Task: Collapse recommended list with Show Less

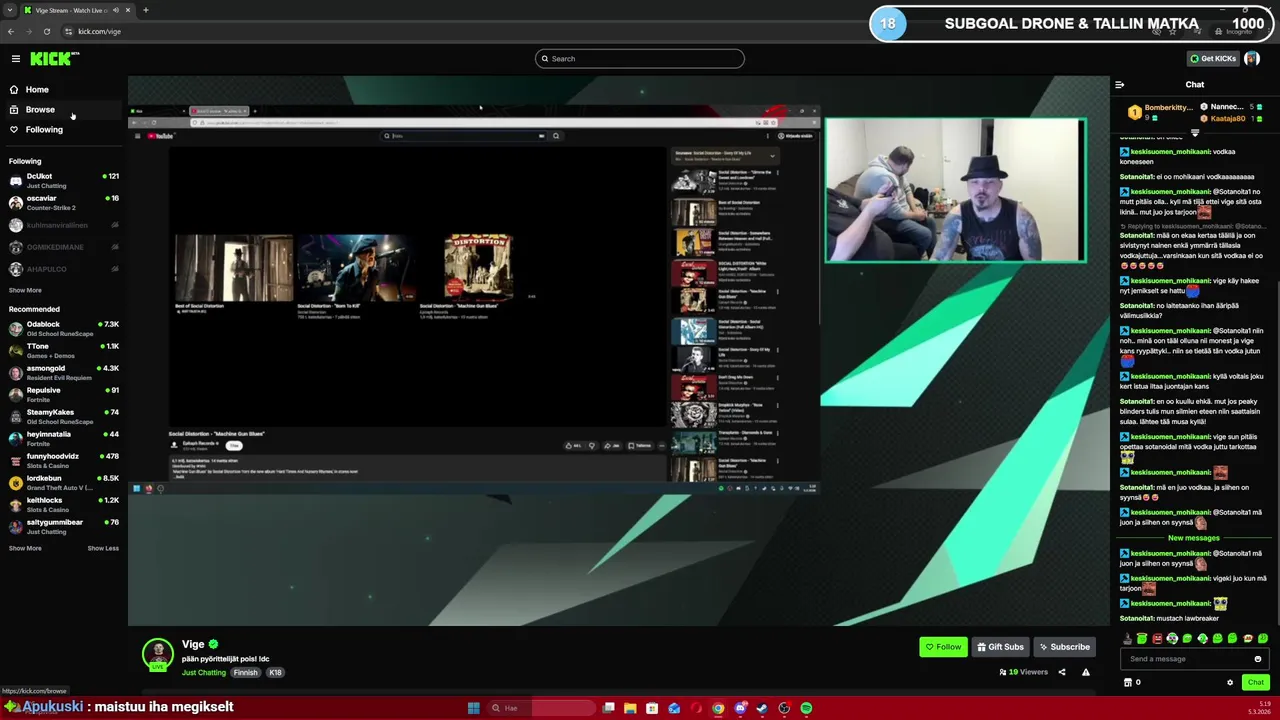Action: pos(103,548)
